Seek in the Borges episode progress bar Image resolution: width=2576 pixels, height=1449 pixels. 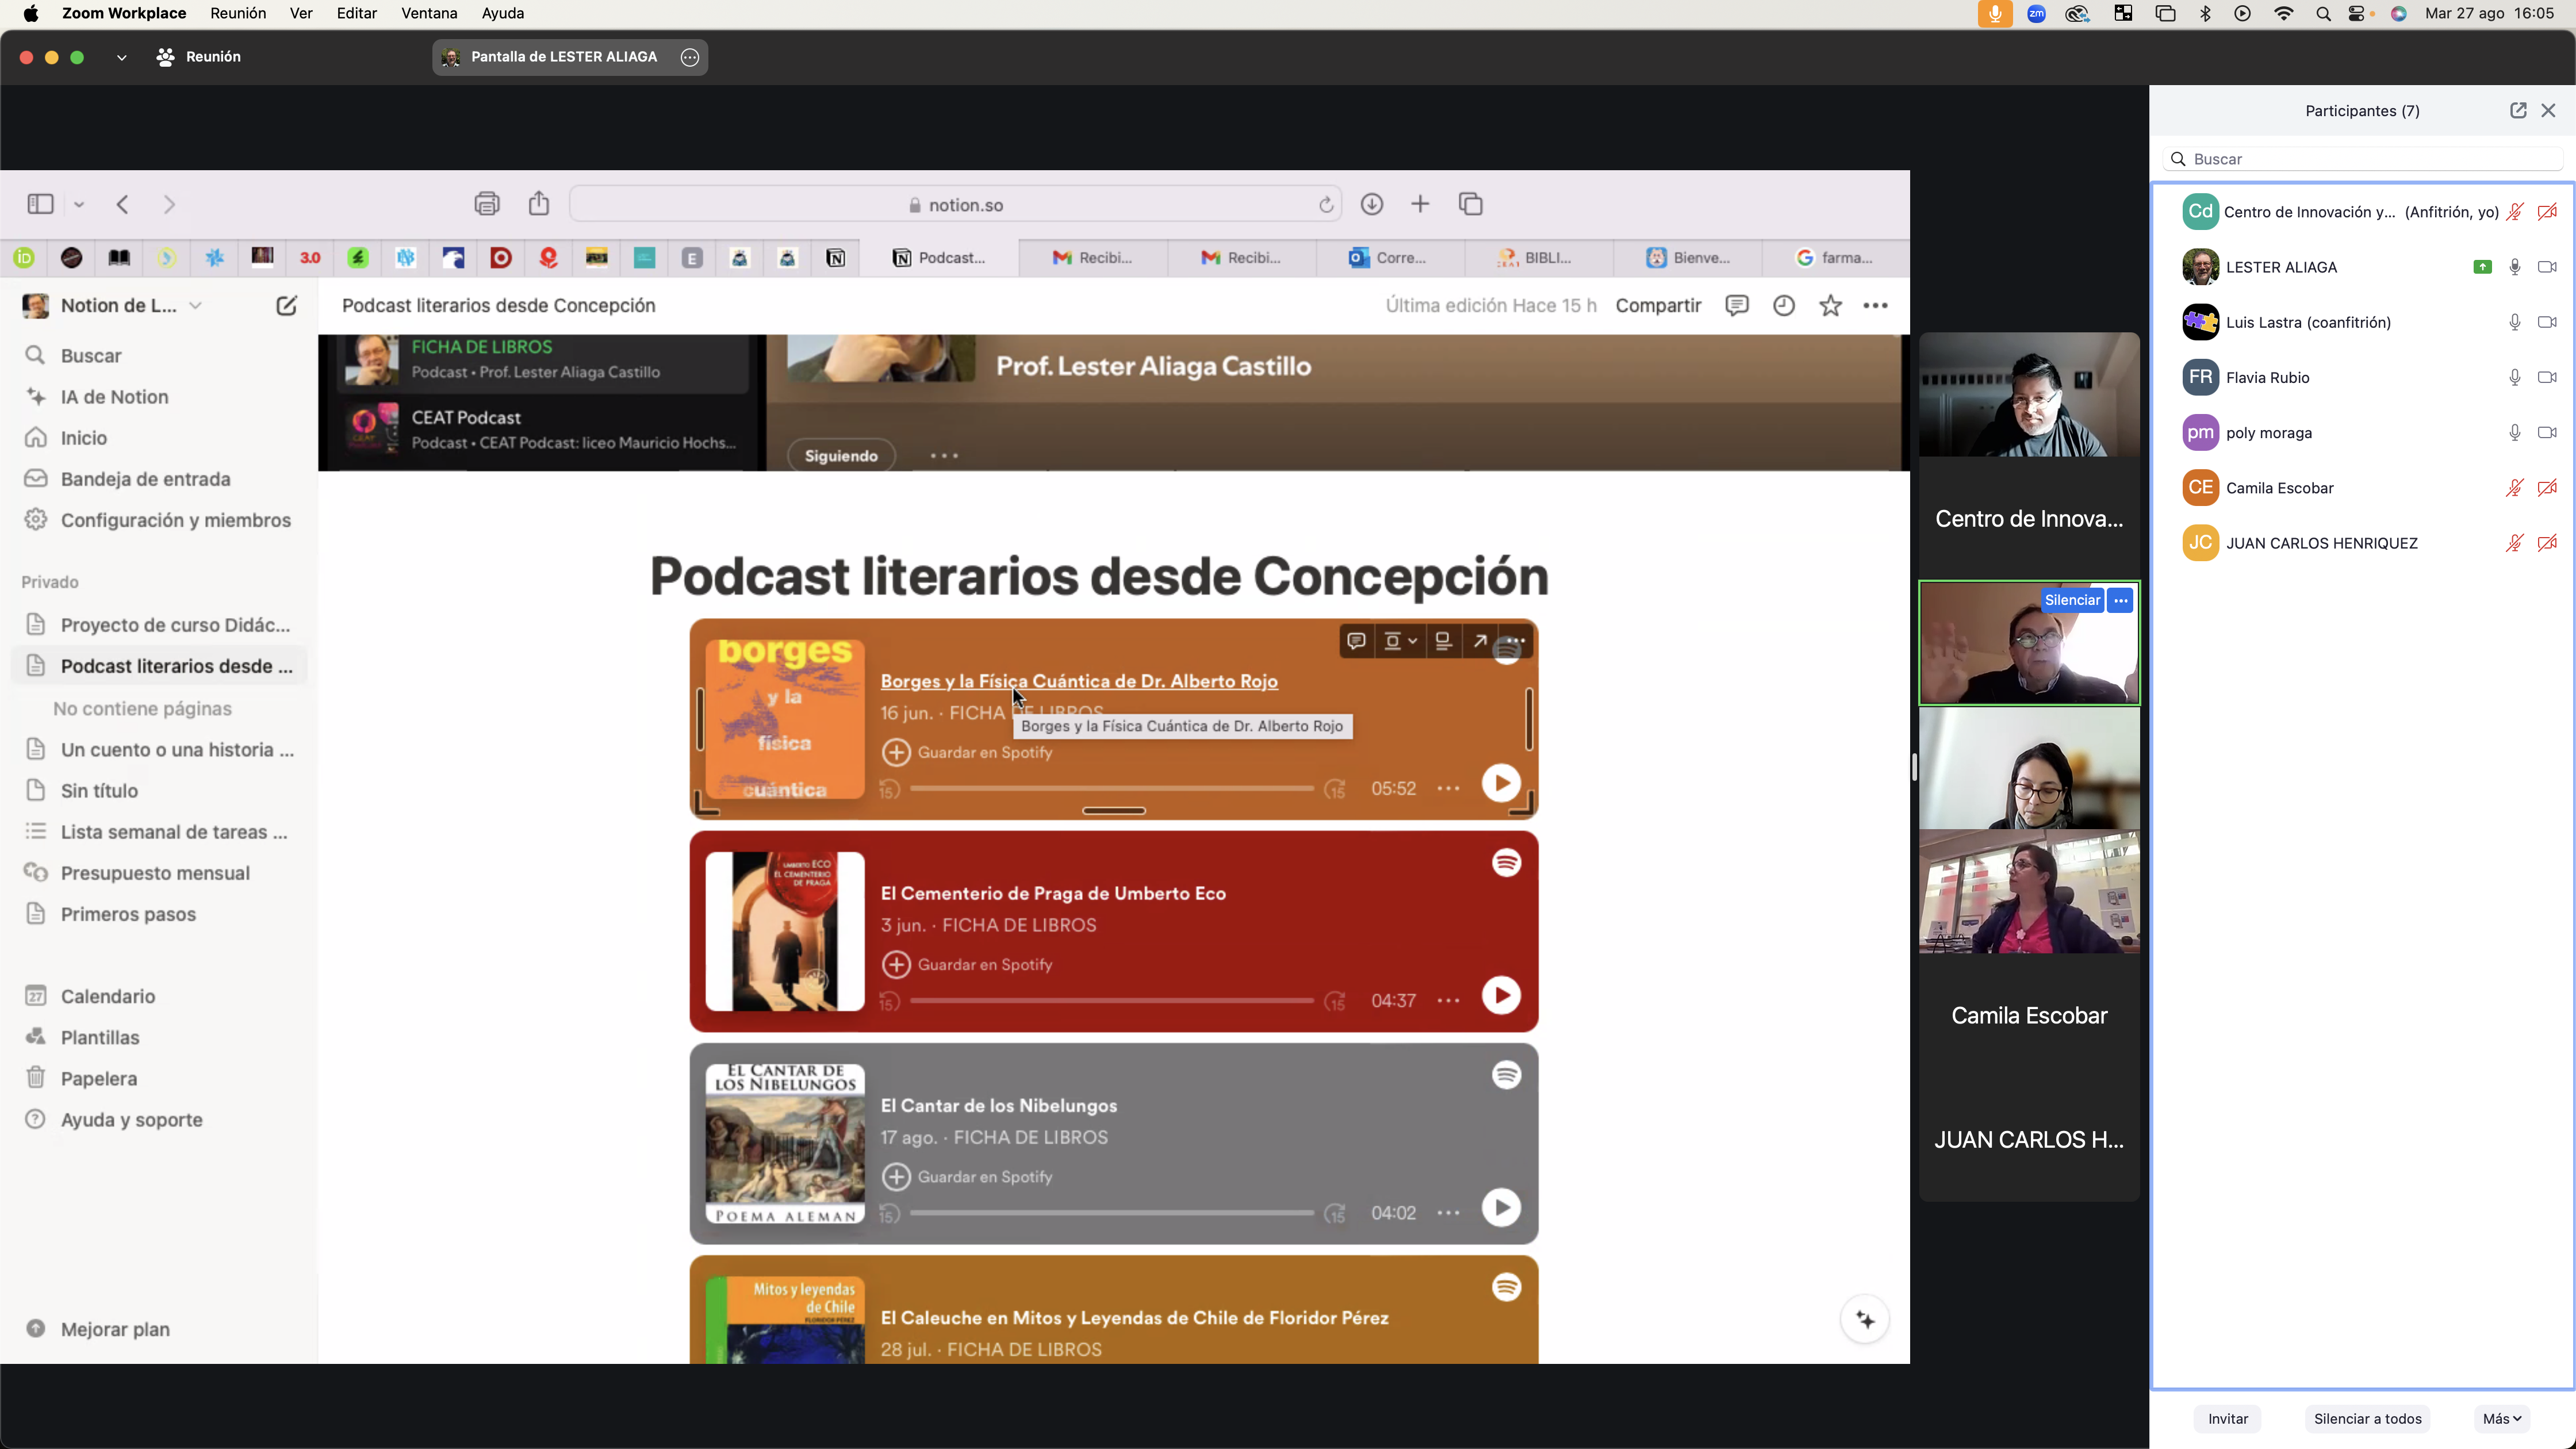click(x=1111, y=788)
